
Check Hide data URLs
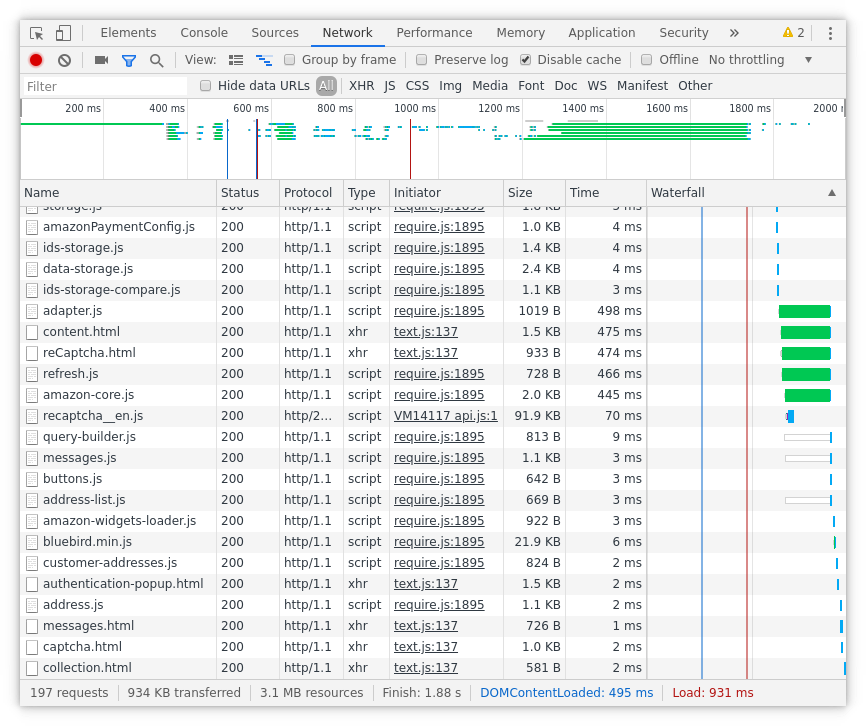click(206, 86)
